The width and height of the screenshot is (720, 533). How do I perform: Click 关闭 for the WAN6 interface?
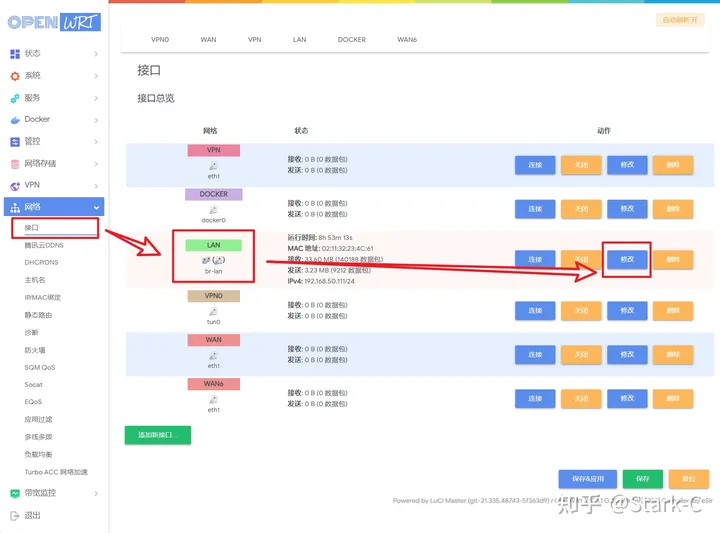pos(581,398)
